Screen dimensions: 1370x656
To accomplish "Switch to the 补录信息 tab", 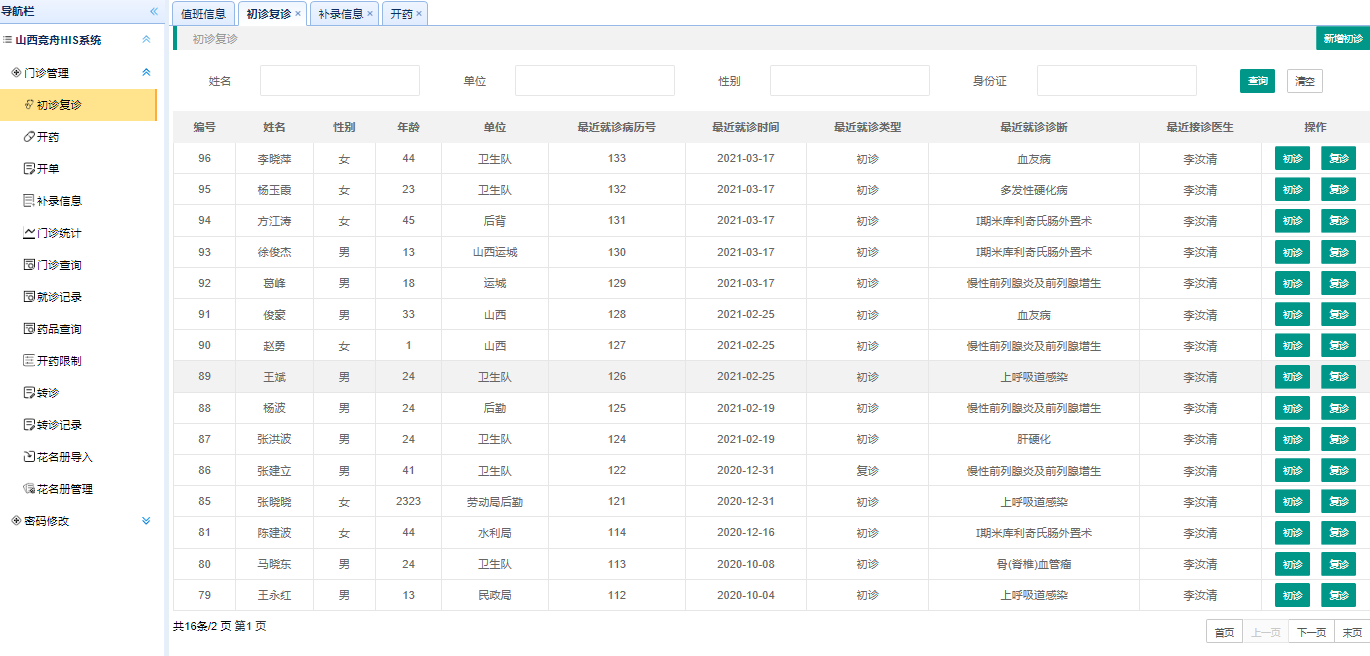I will coord(340,14).
